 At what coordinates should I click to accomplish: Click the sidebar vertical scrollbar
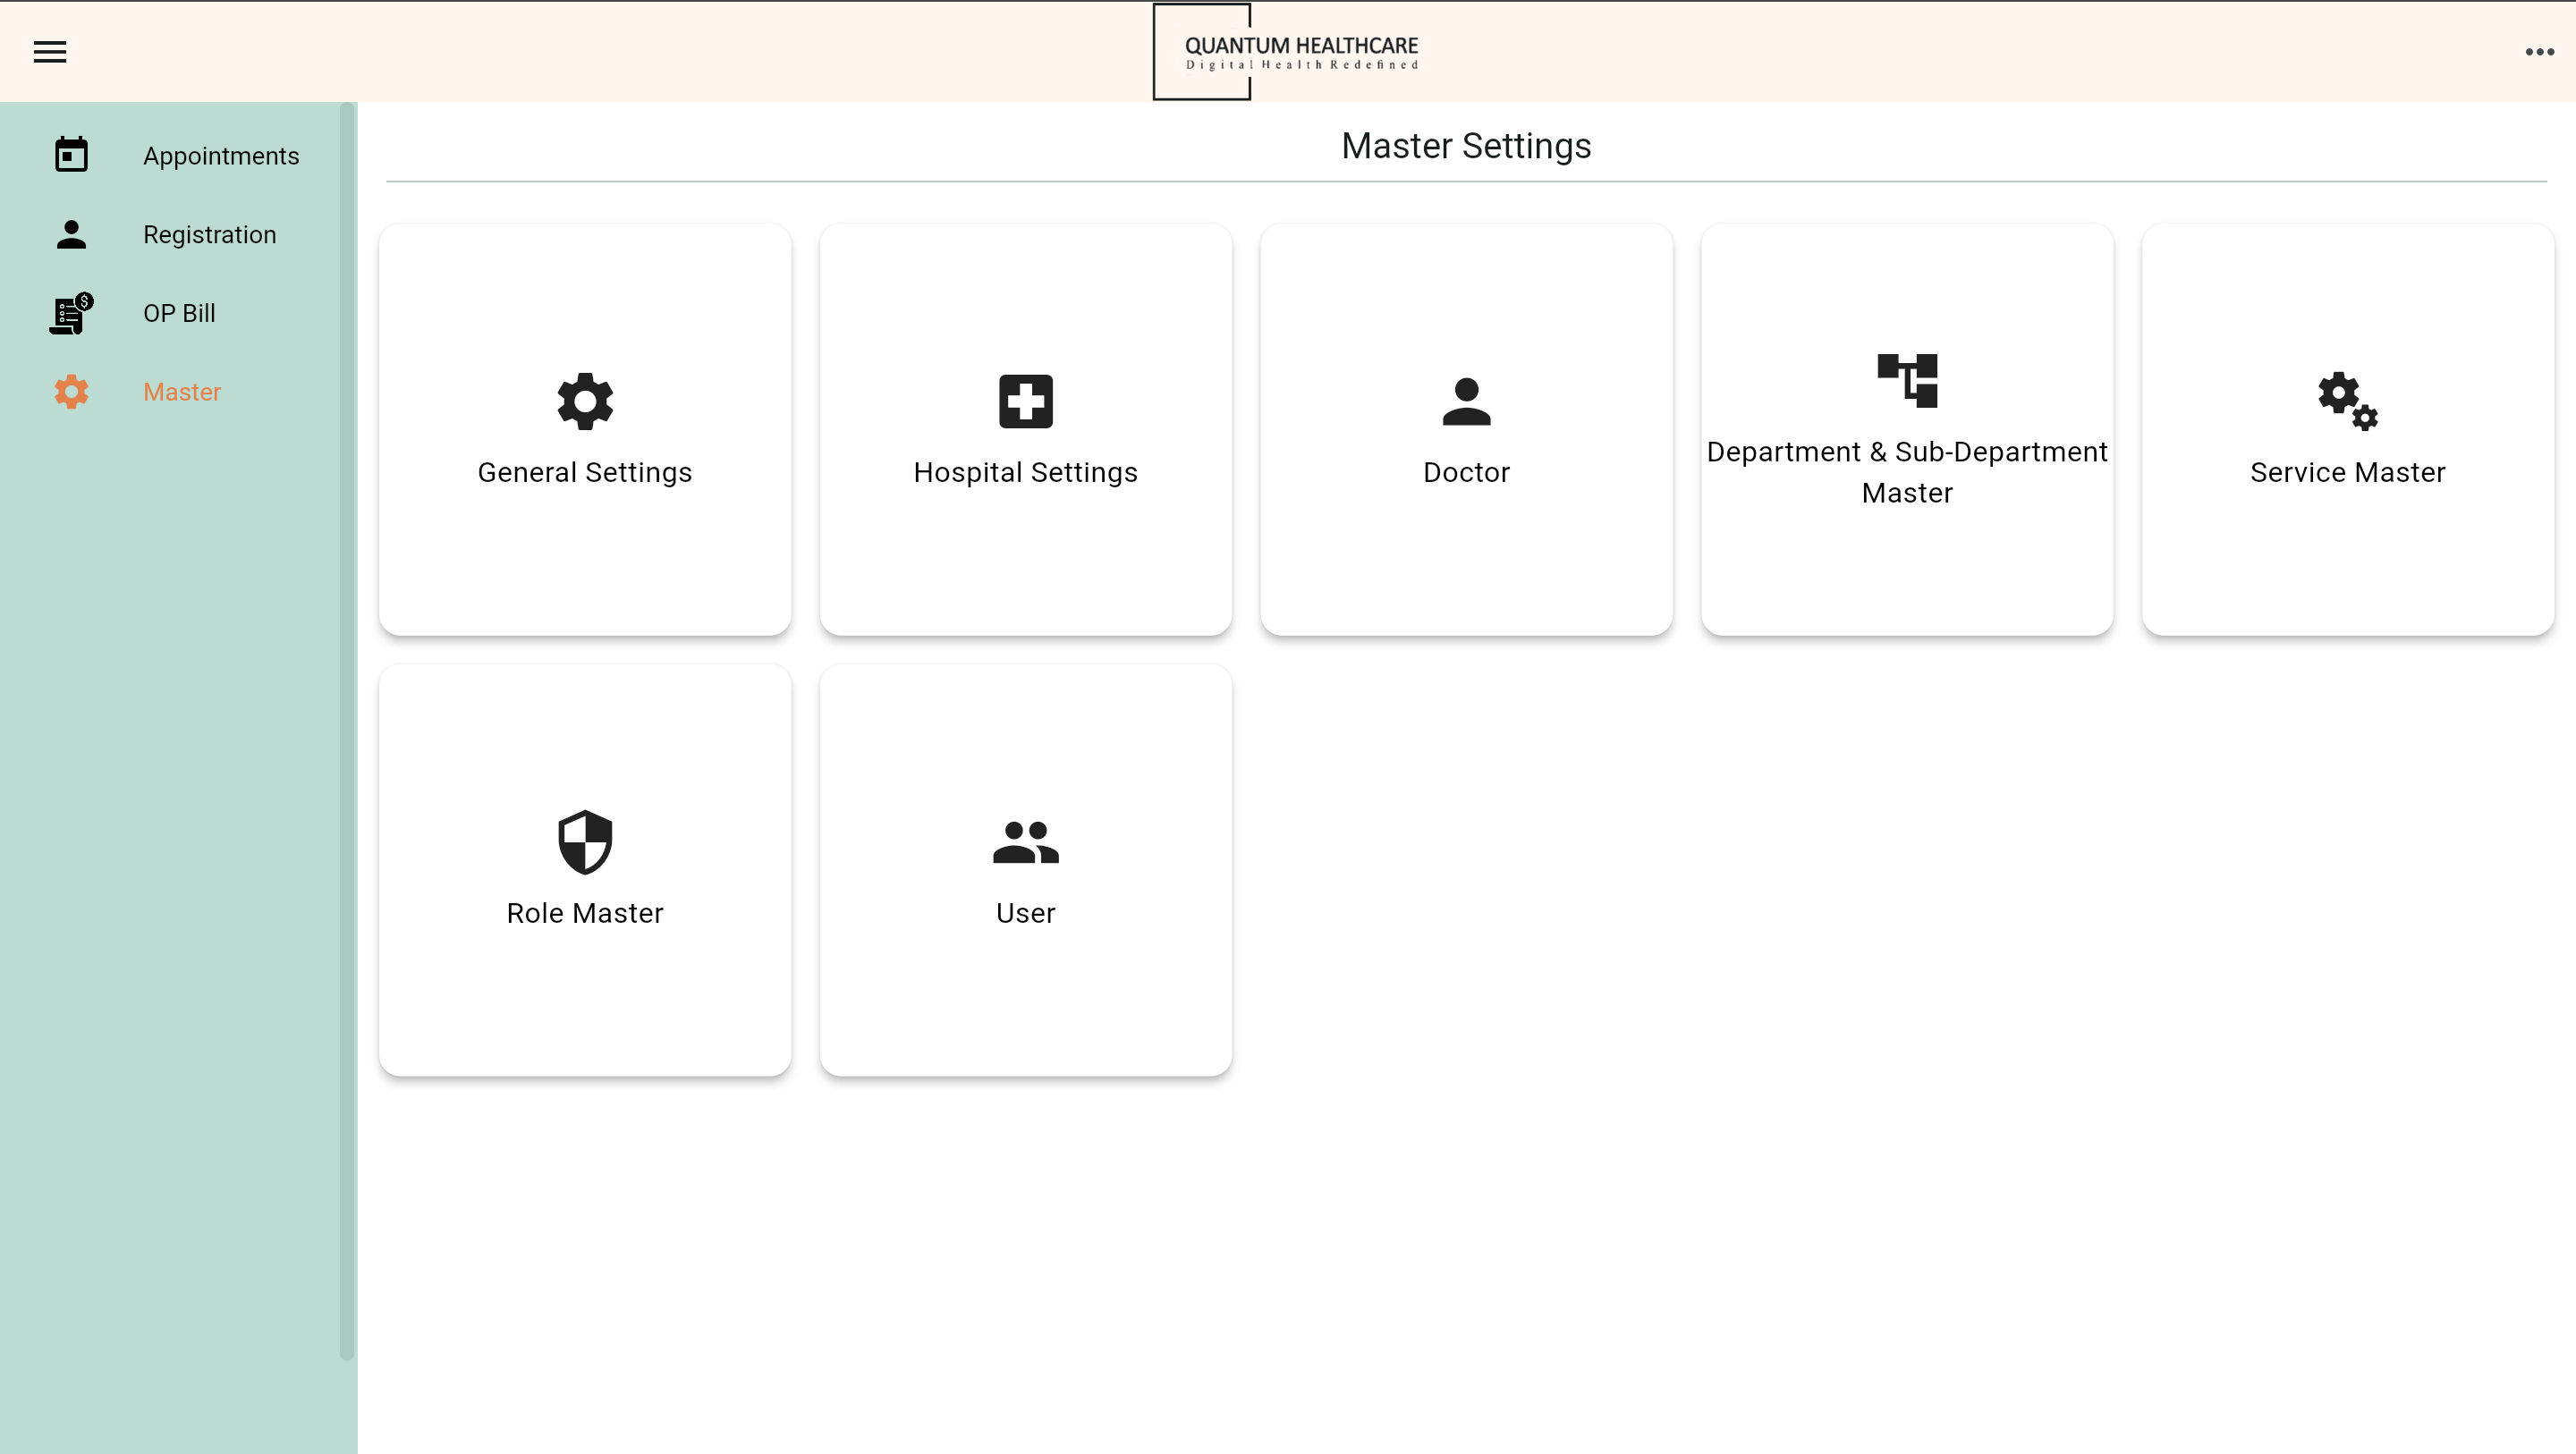347,730
